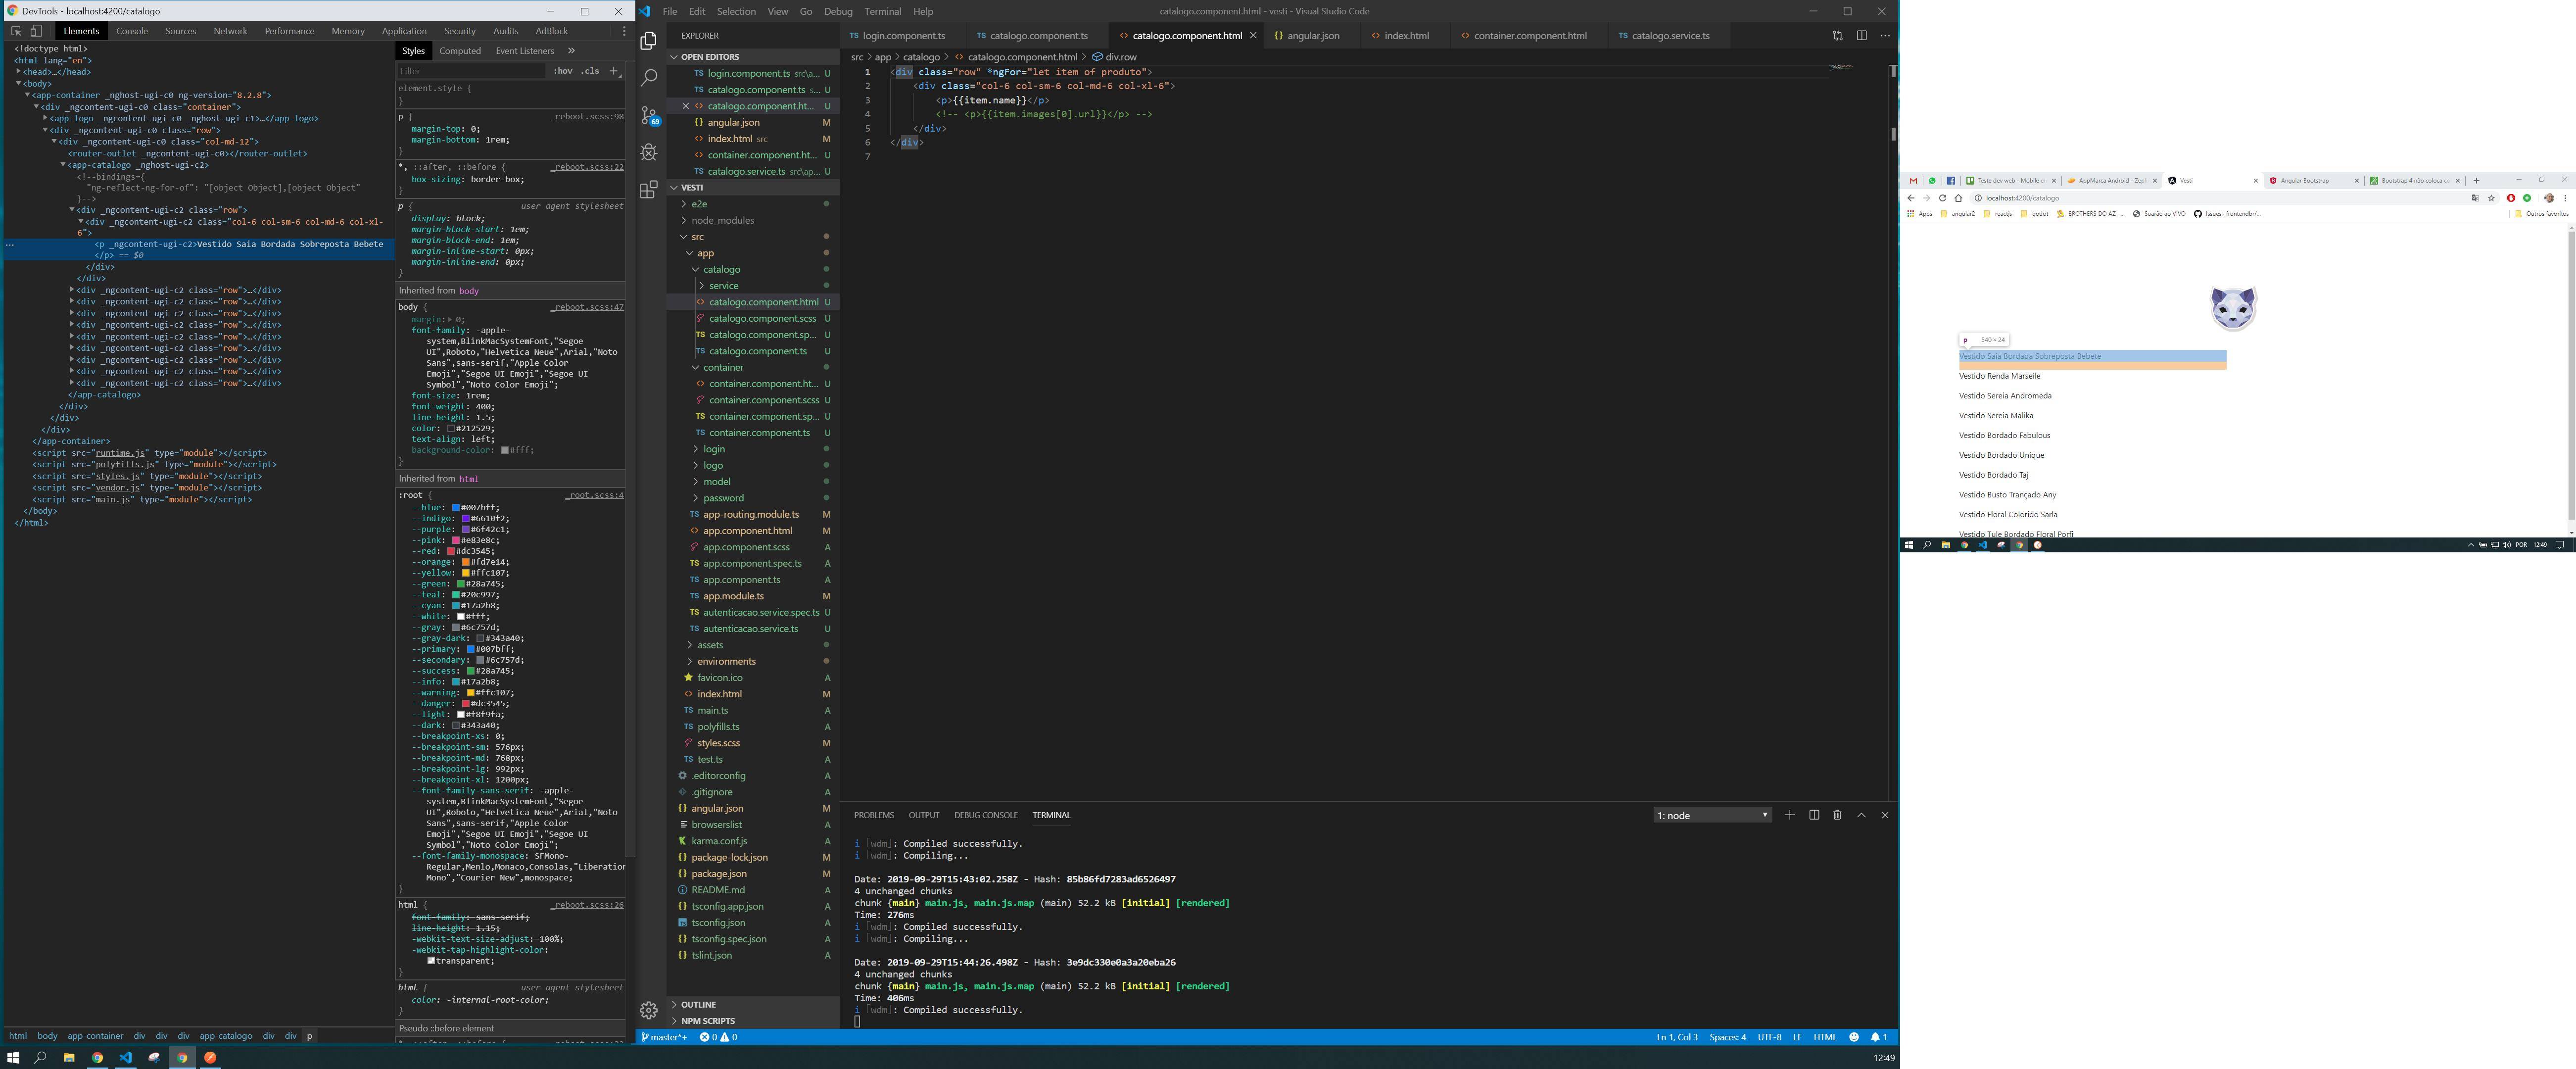Change HTML language mode in status bar
Screen dimensions: 2576x1069
point(1825,1037)
